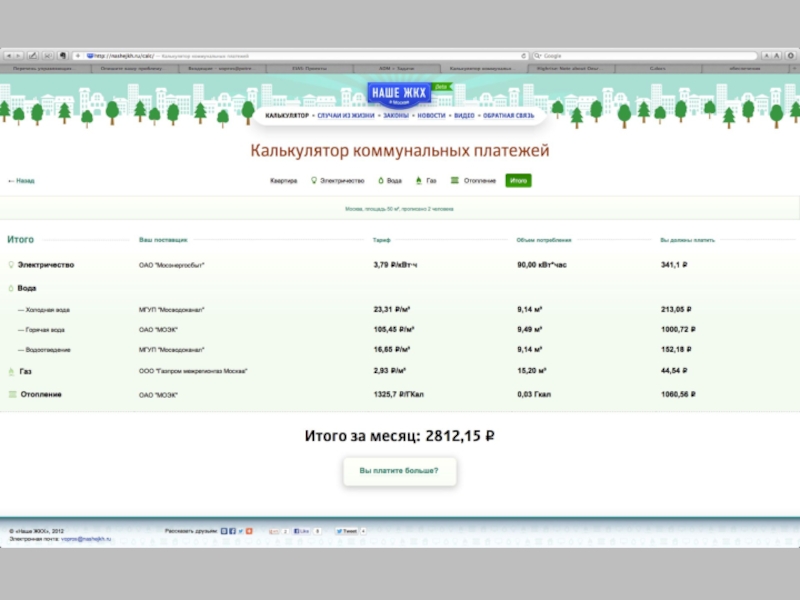Switch to the Газ step
The width and height of the screenshot is (800, 600).
tap(426, 181)
